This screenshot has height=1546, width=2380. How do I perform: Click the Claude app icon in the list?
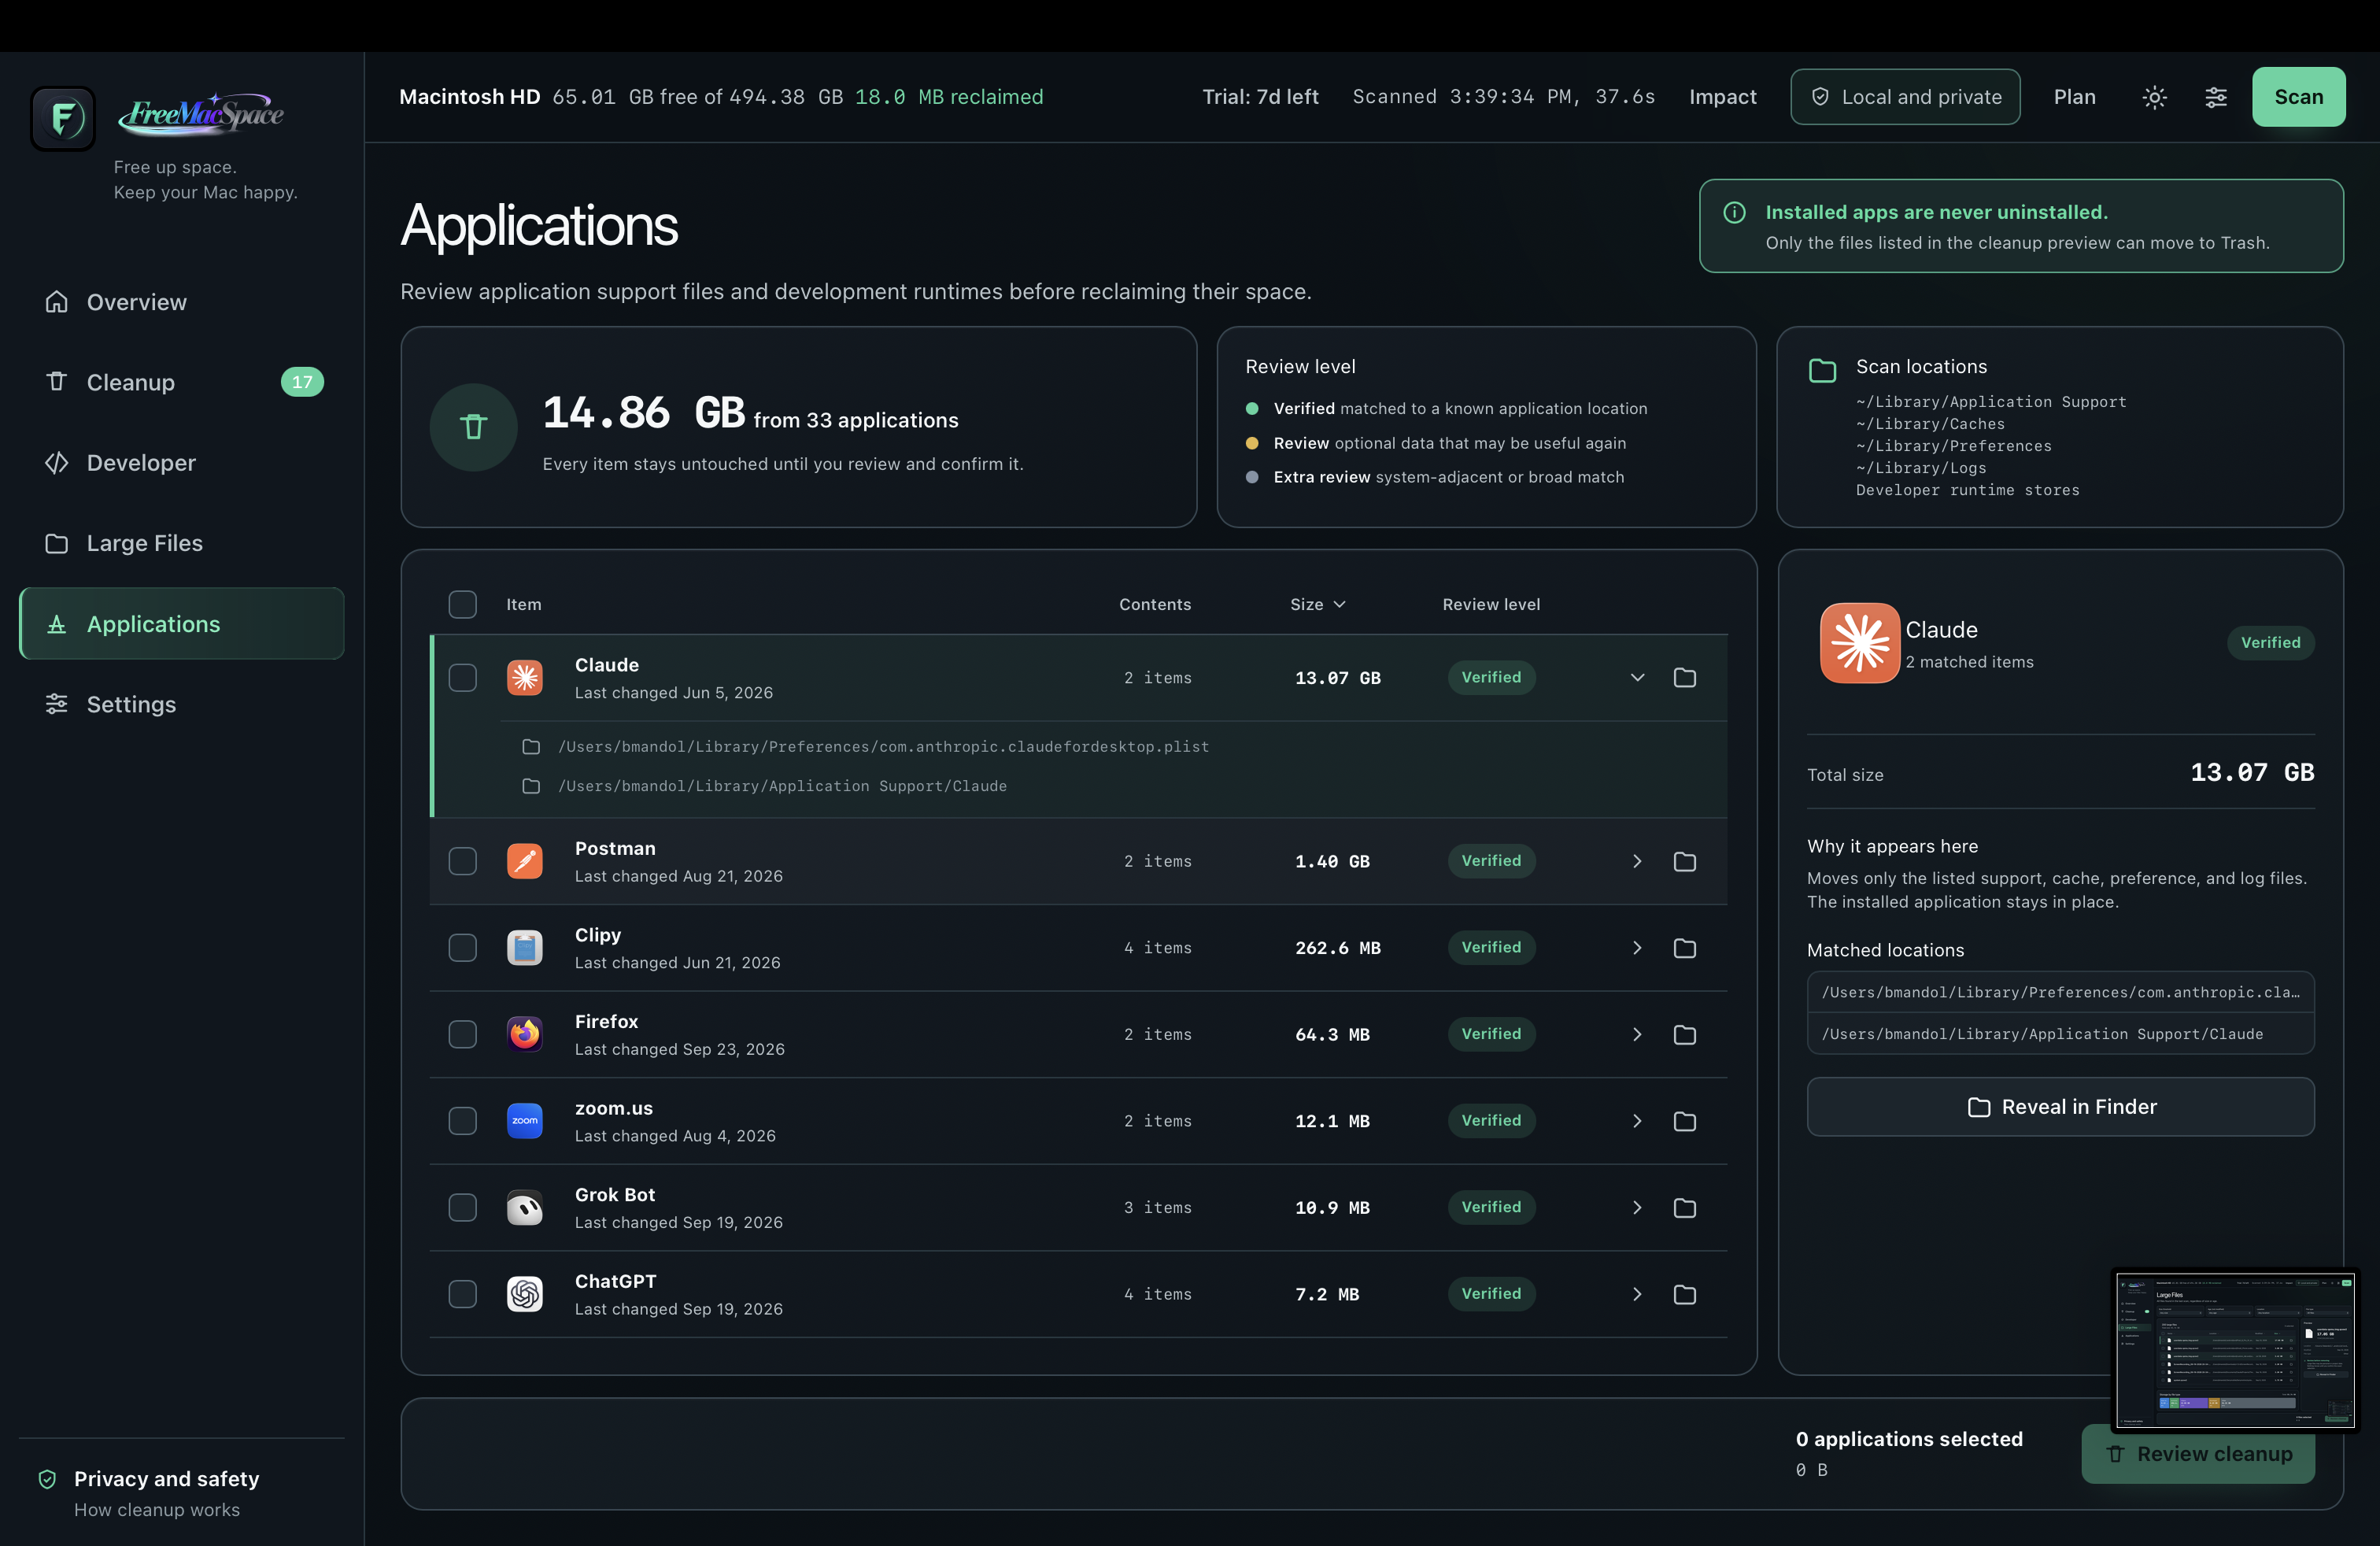coord(525,678)
